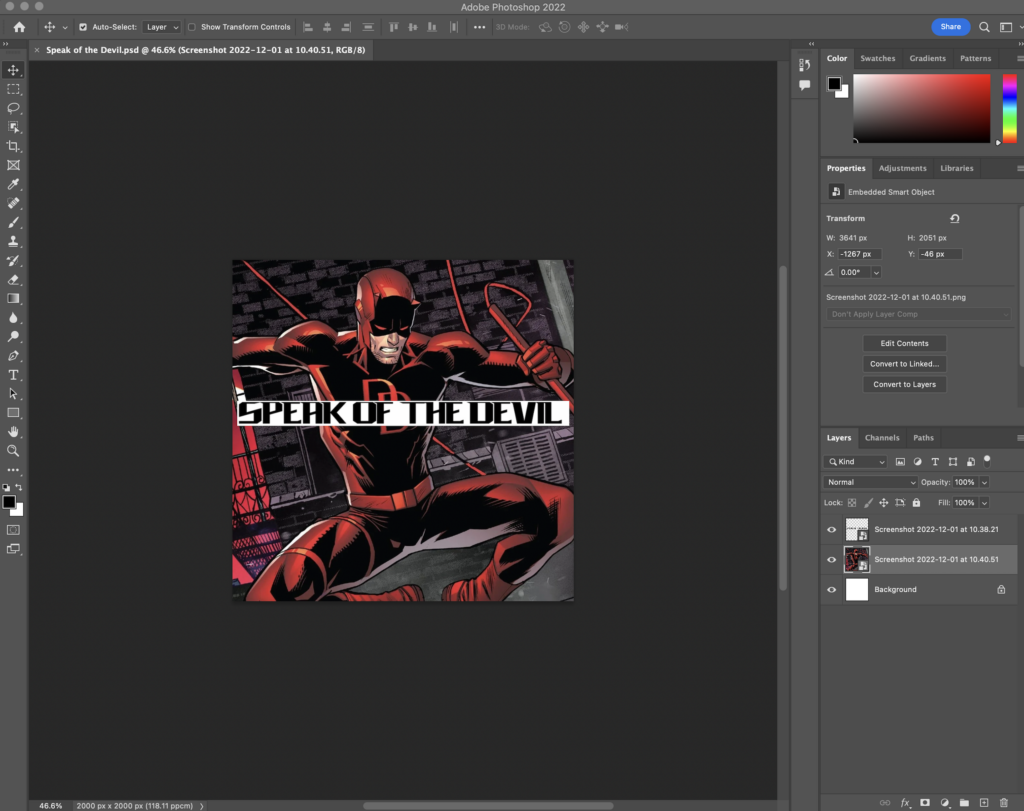Open the Kind layer filter dropdown

[856, 462]
